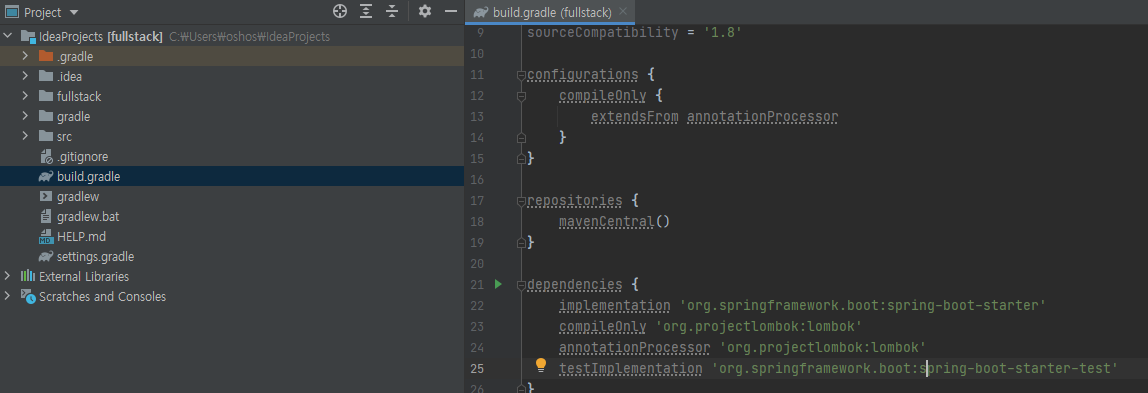Expand the fullstack folder

[x=25, y=96]
